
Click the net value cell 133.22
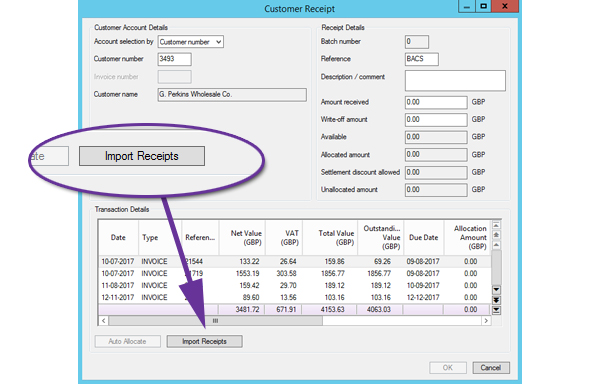249,262
